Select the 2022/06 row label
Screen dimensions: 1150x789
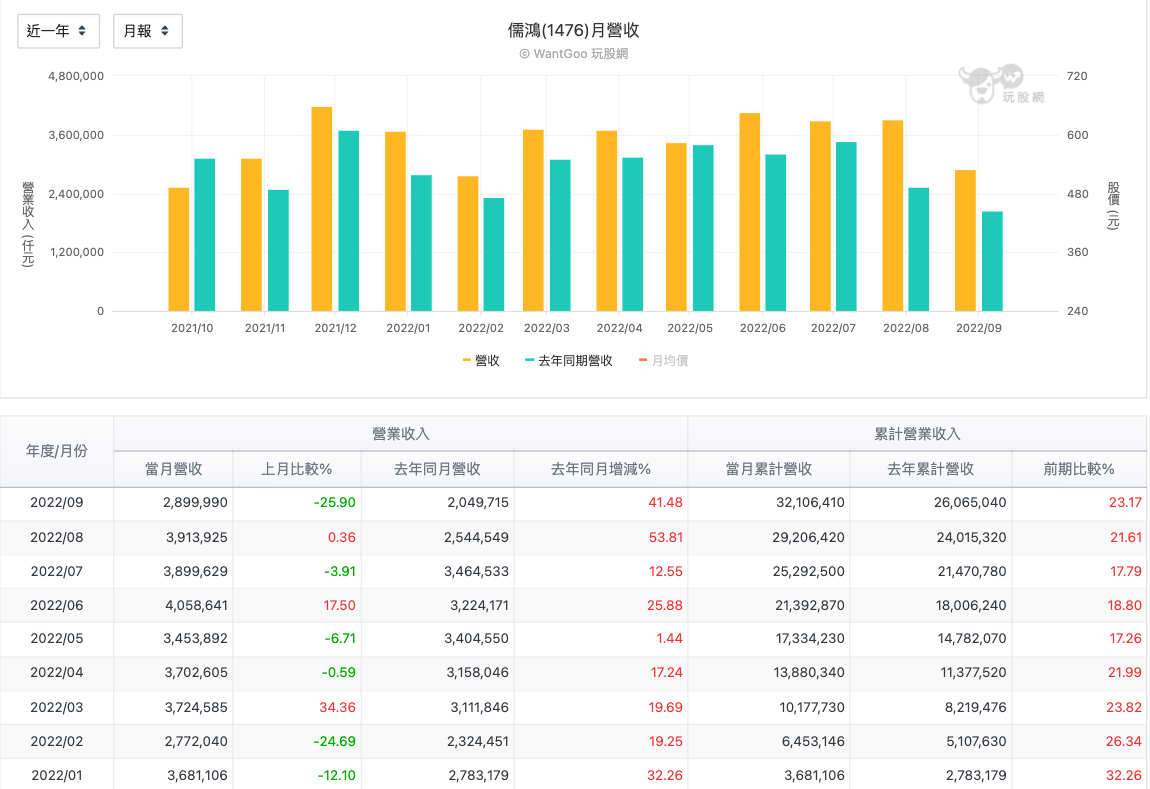coord(56,606)
